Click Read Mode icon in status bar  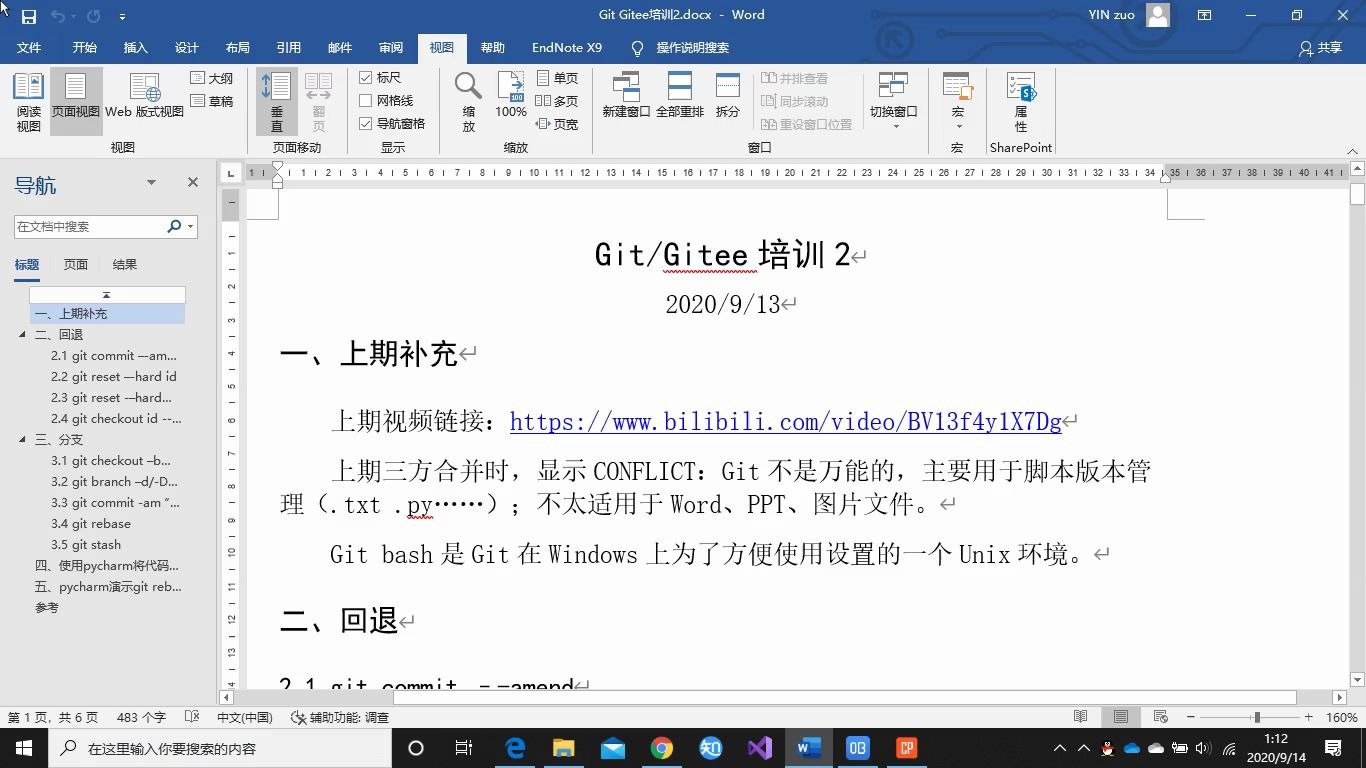click(x=1081, y=717)
